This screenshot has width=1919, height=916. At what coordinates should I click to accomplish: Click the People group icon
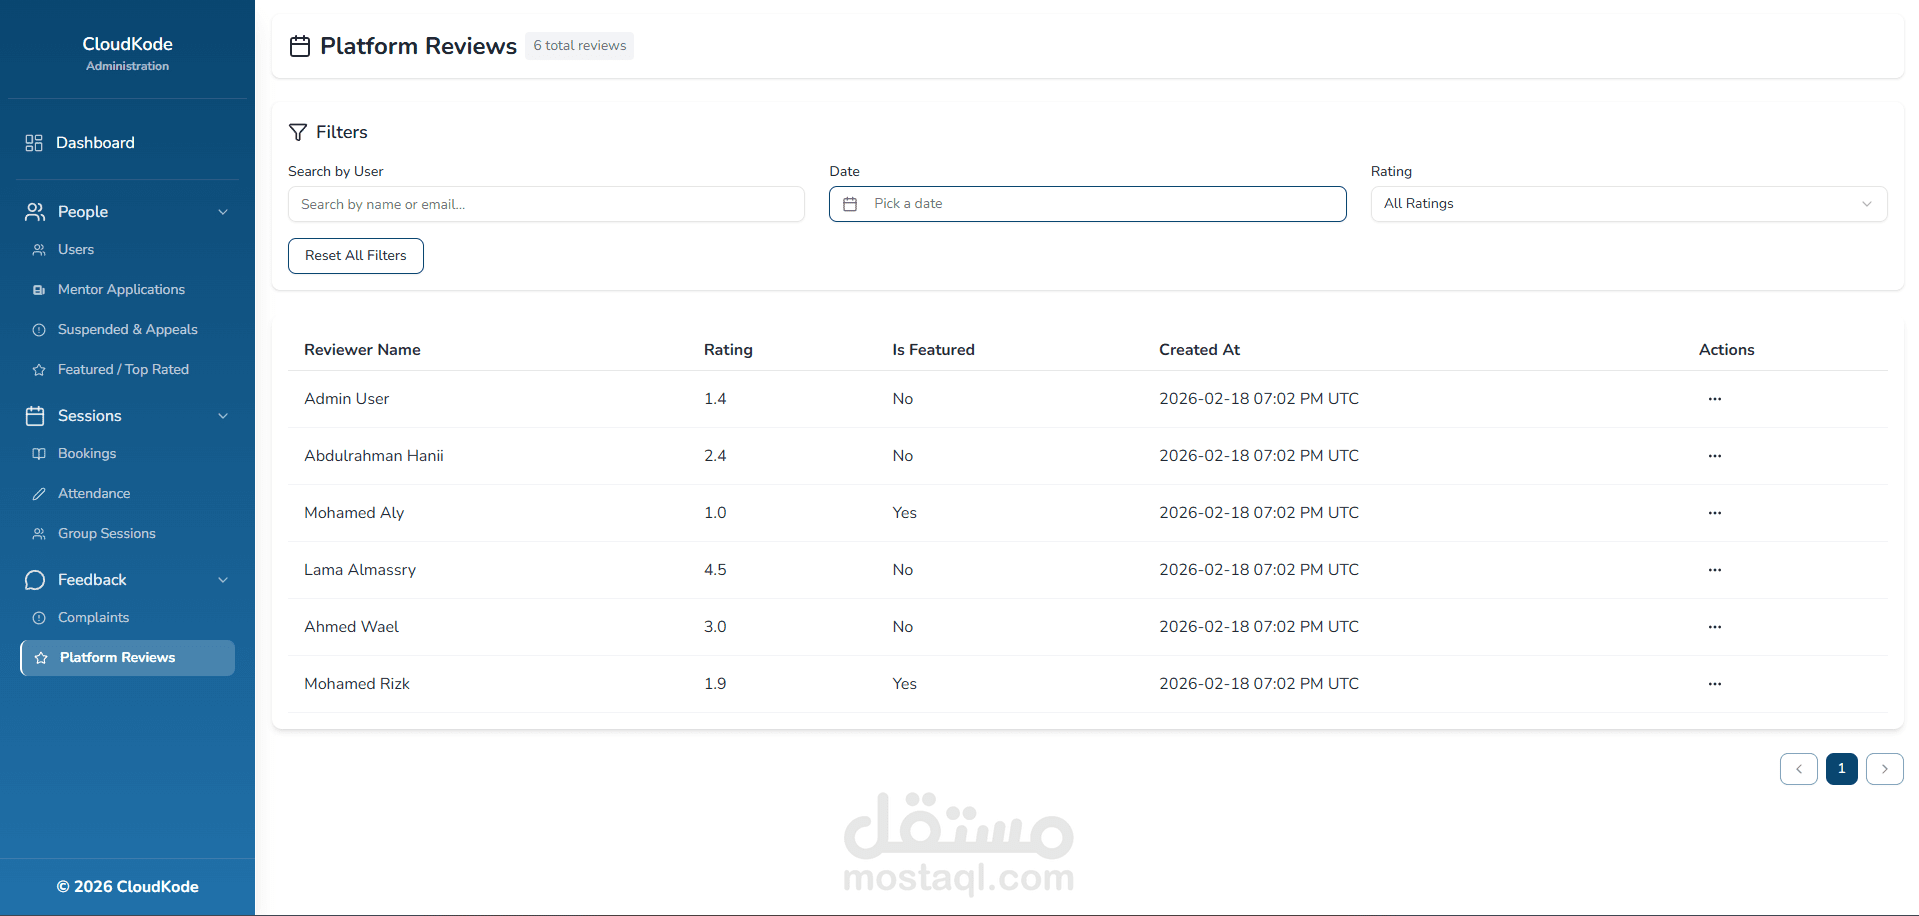35,212
